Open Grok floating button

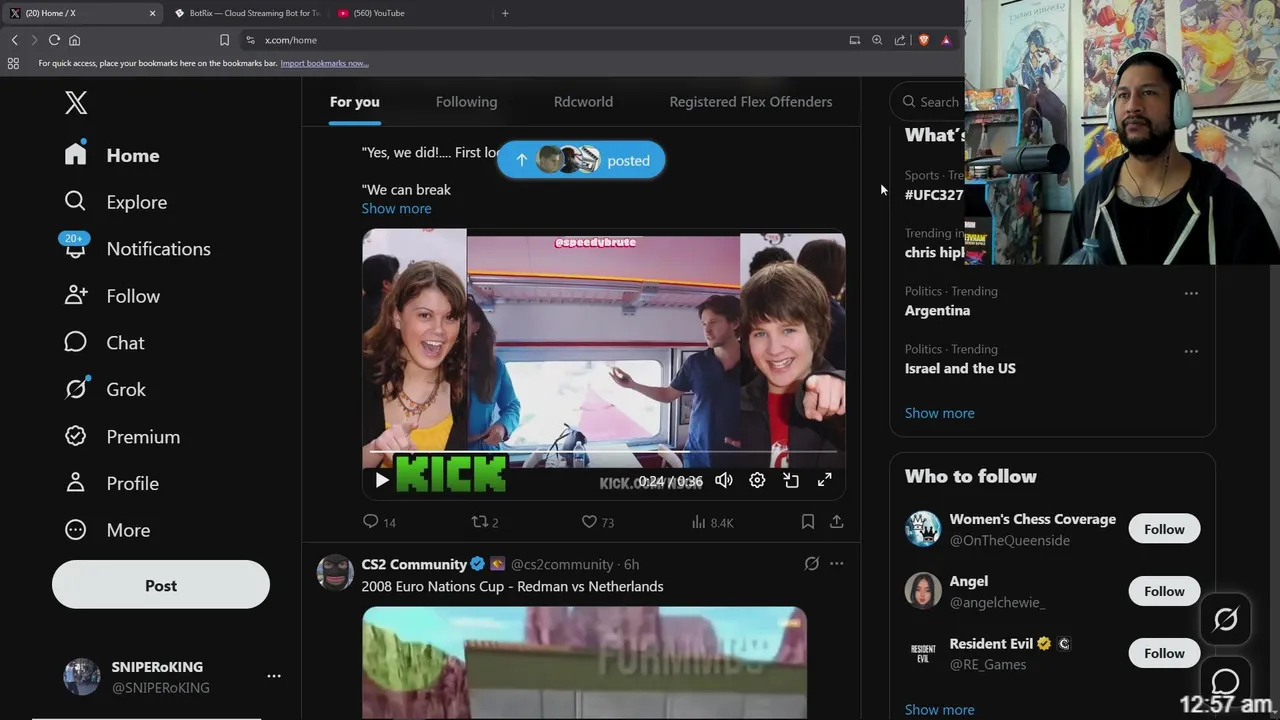click(1225, 619)
